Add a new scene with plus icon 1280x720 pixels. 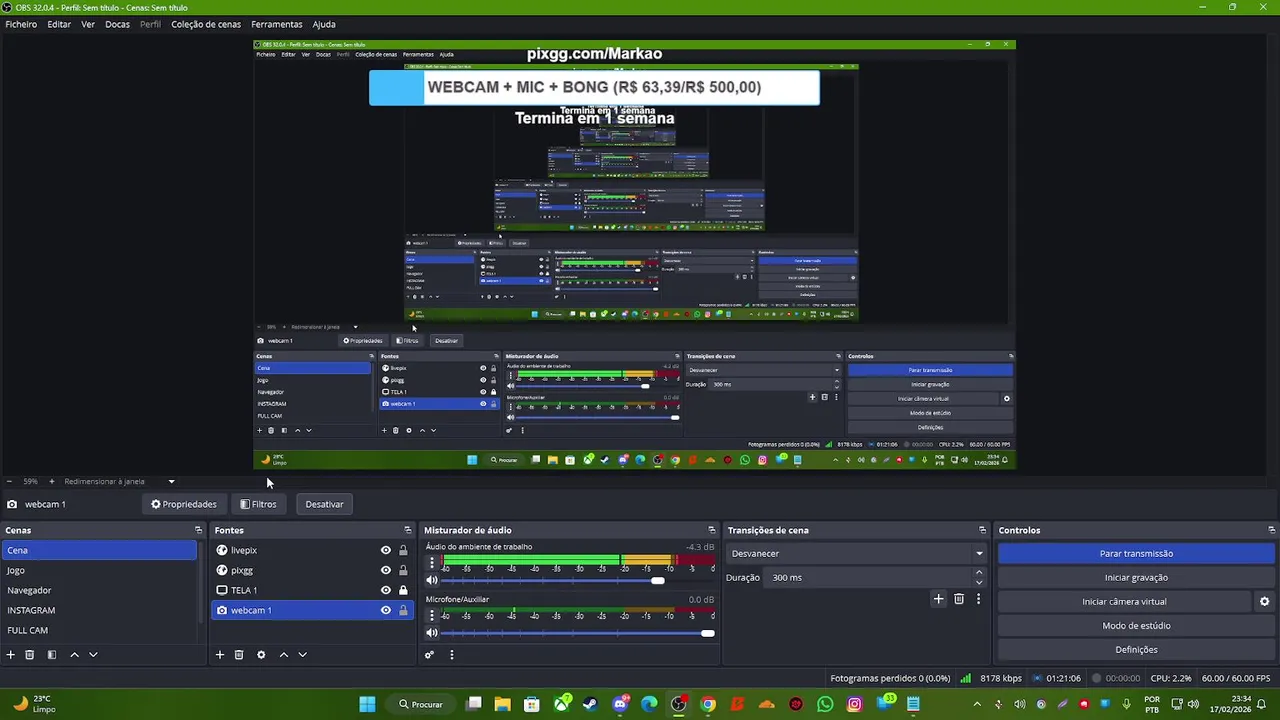pyautogui.click(x=11, y=655)
